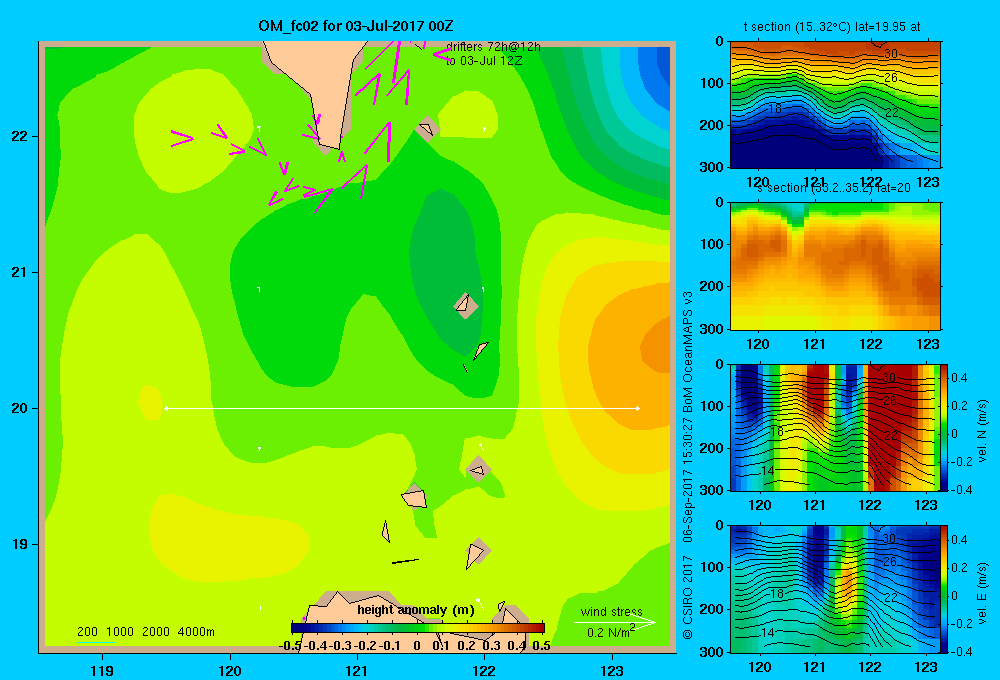Click depth label 300 on temperature section axis
Screen dimensions: 1000x680
711,167
